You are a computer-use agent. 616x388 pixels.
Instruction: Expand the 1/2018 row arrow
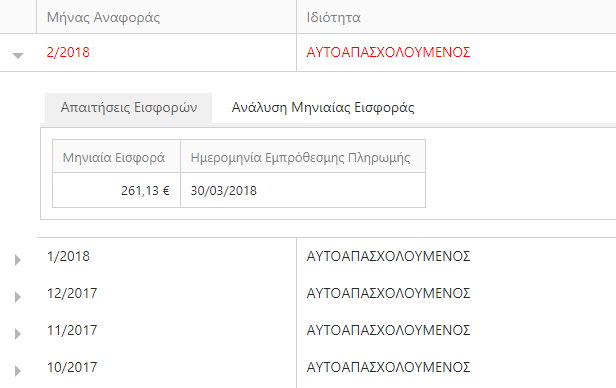tap(18, 260)
